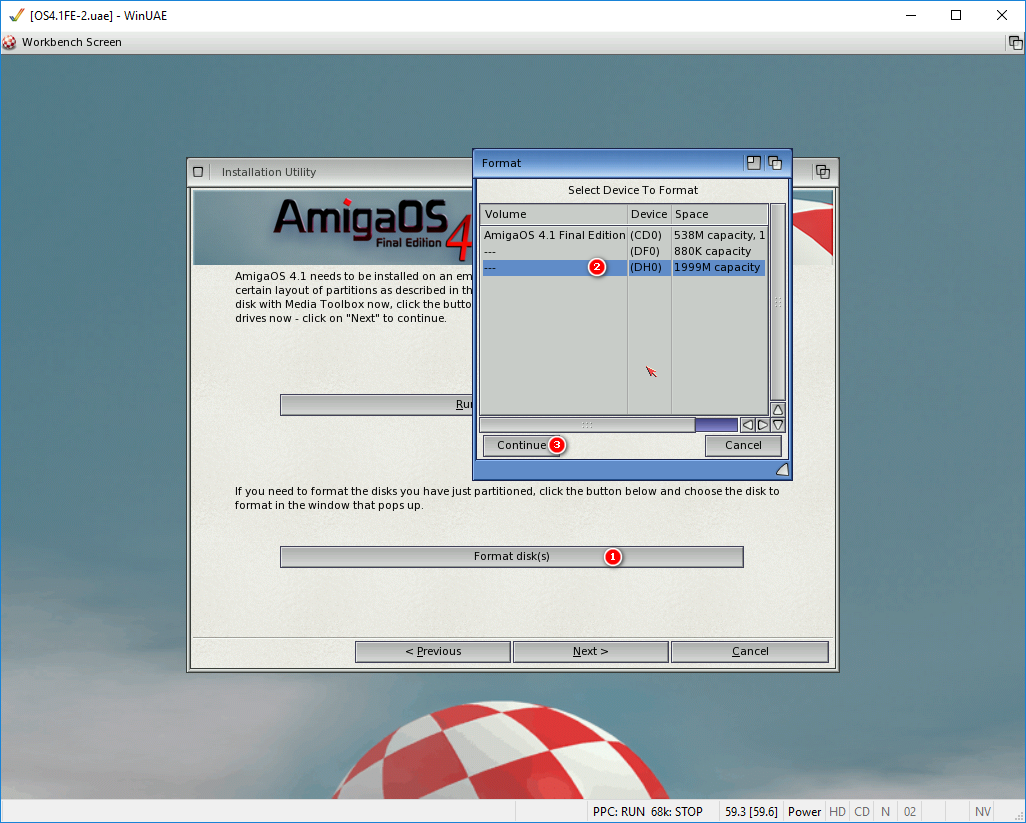Click the Format window zoom gadget
The width and height of the screenshot is (1026, 823).
click(754, 163)
